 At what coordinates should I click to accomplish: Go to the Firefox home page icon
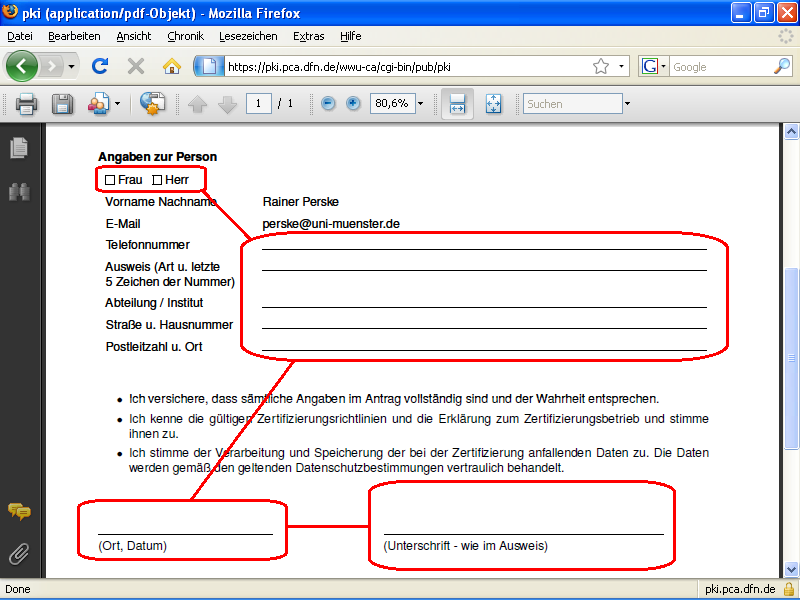[172, 67]
